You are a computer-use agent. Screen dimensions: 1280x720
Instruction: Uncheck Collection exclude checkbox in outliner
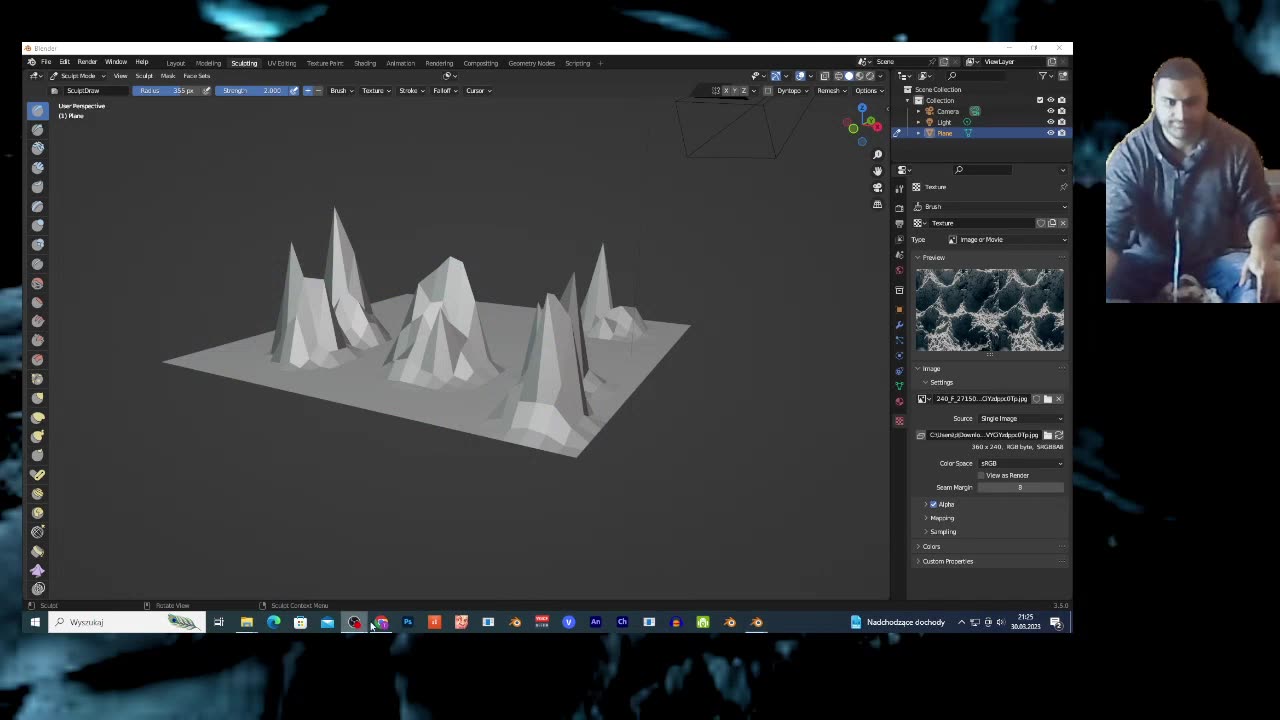click(x=1039, y=100)
